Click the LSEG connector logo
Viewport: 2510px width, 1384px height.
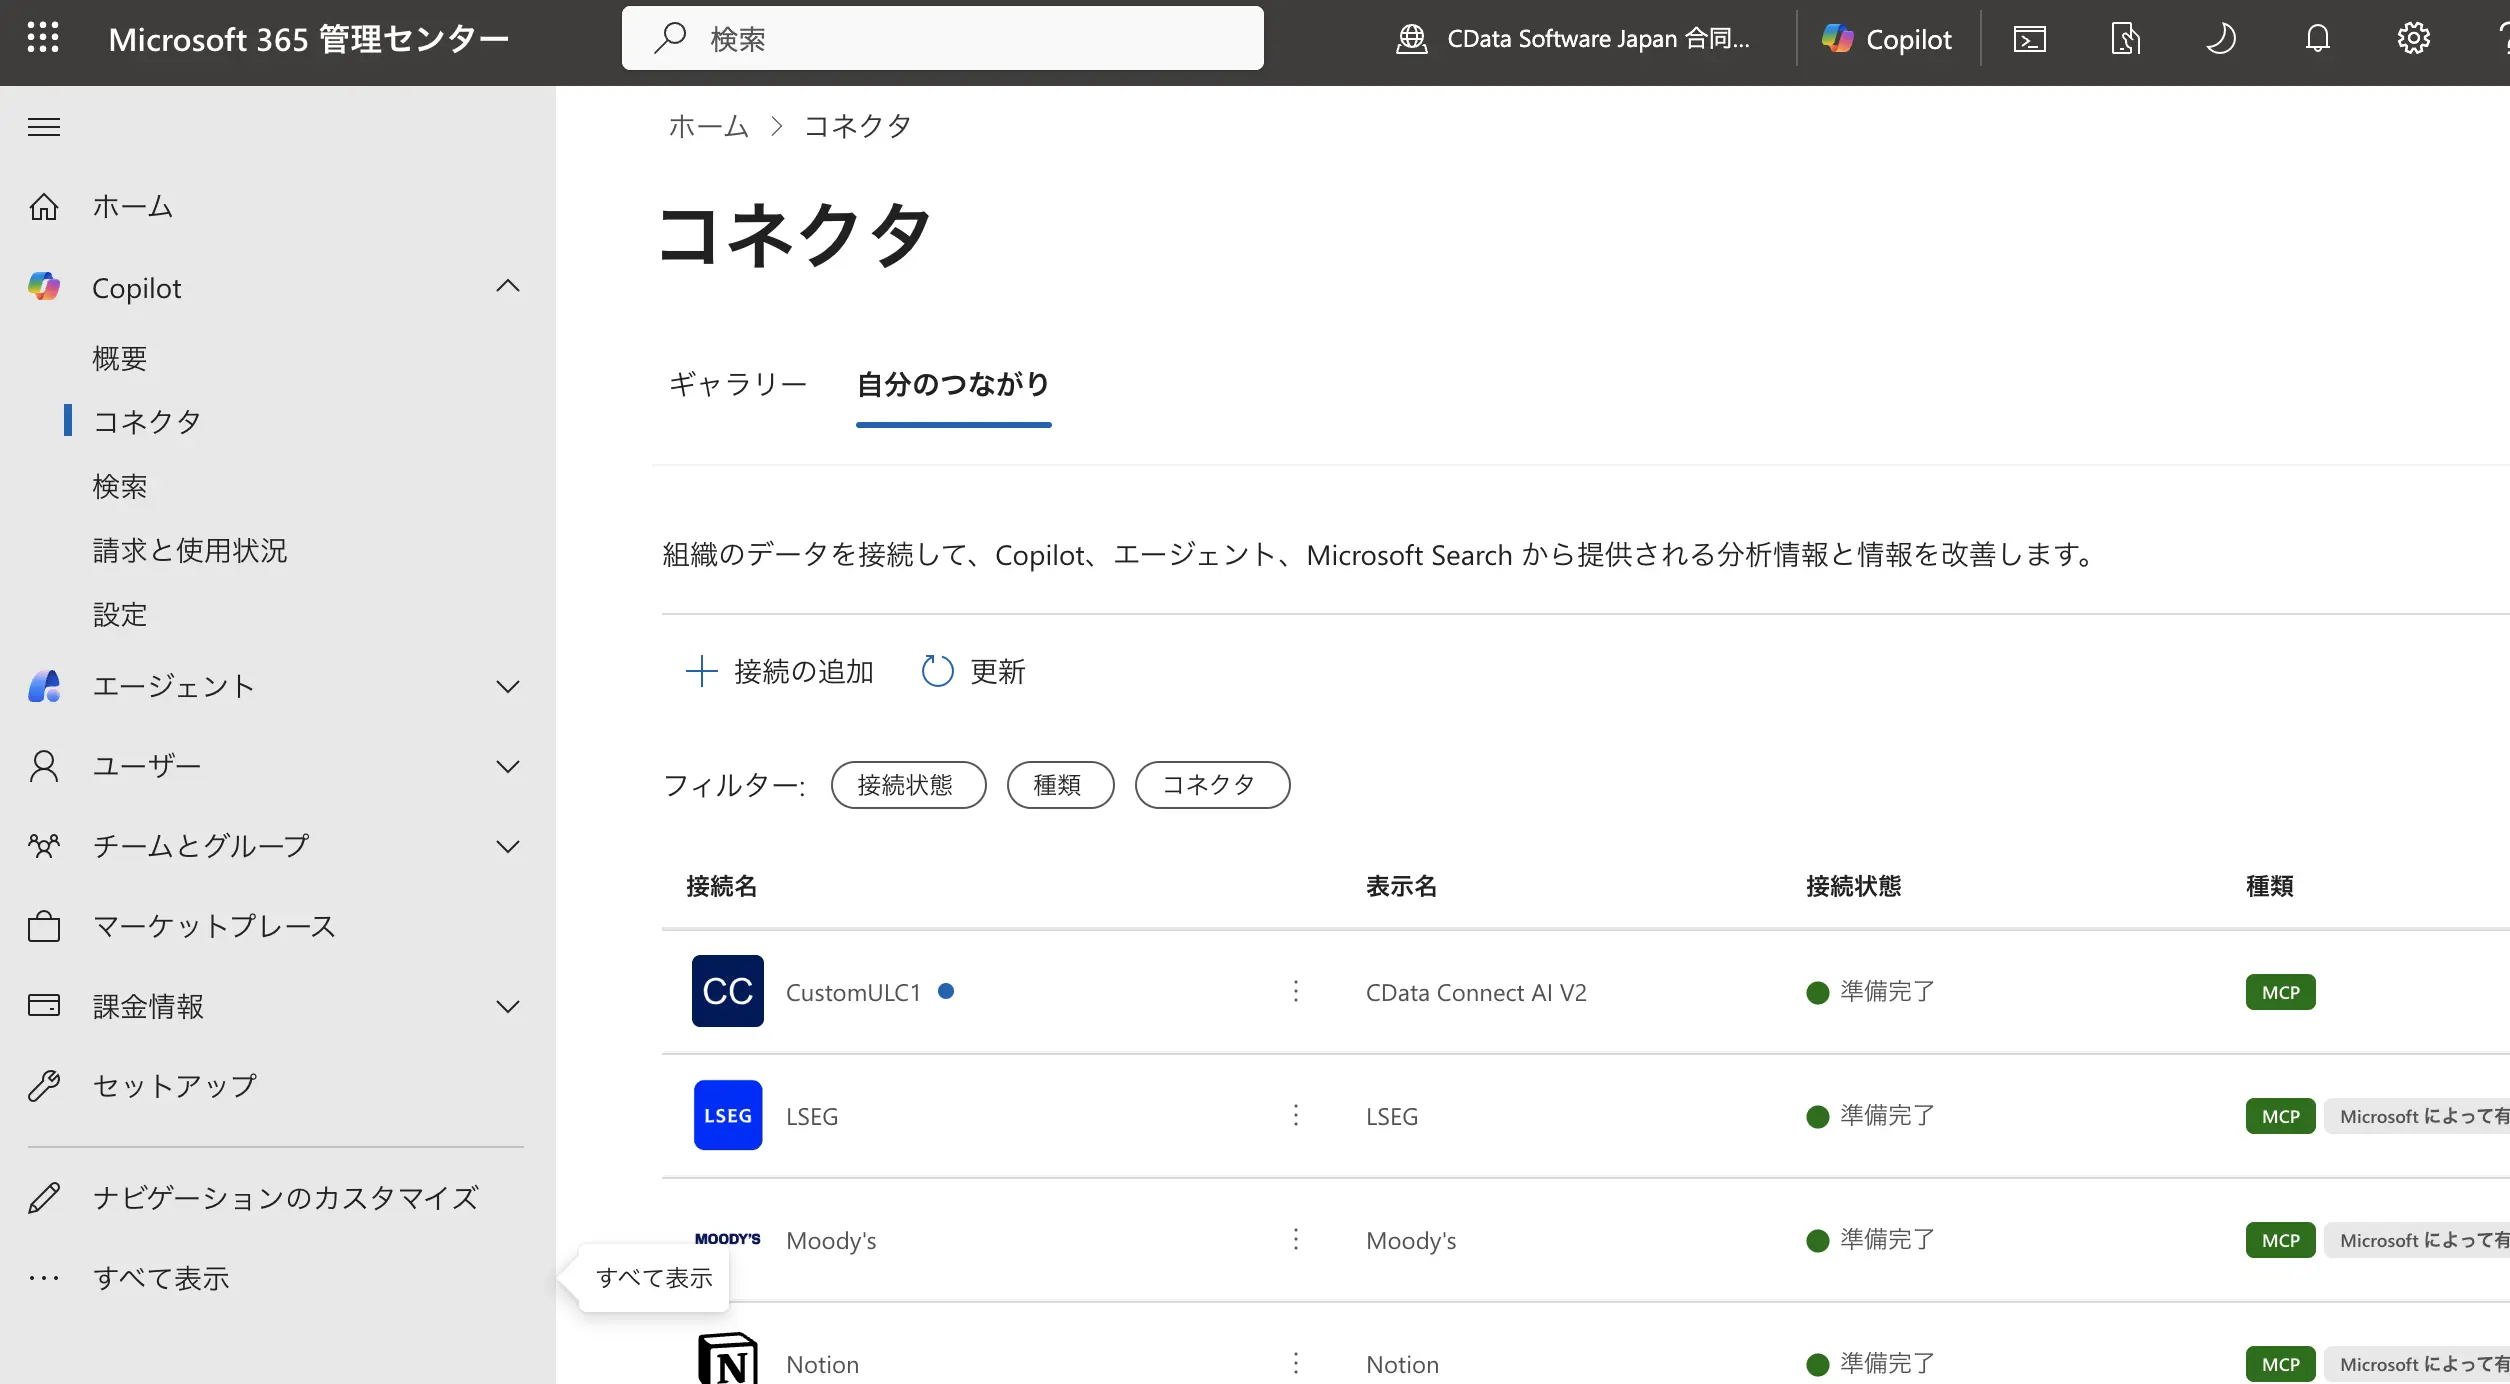click(x=728, y=1115)
